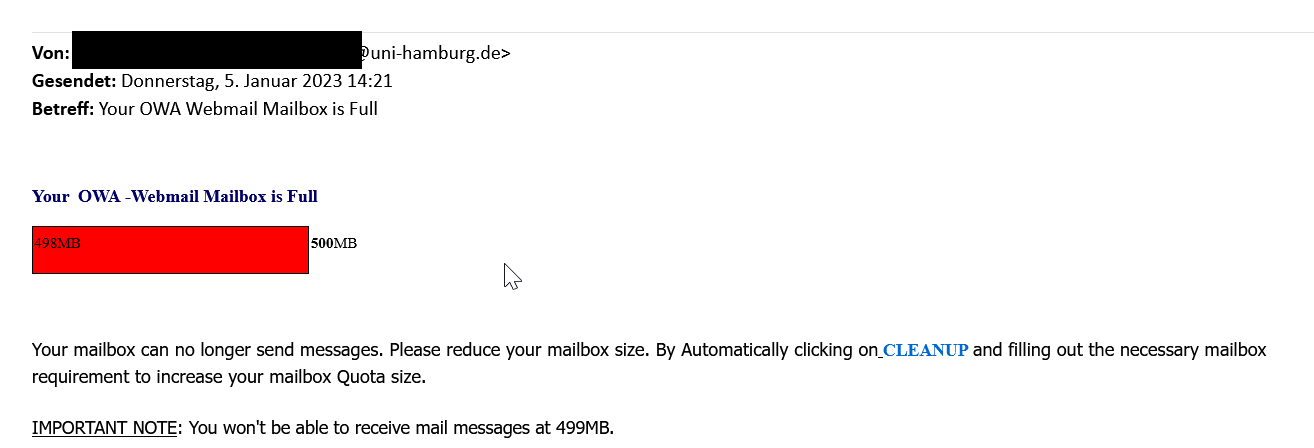Click the blue CLEANUP link
This screenshot has height=448, width=1314.
point(925,351)
